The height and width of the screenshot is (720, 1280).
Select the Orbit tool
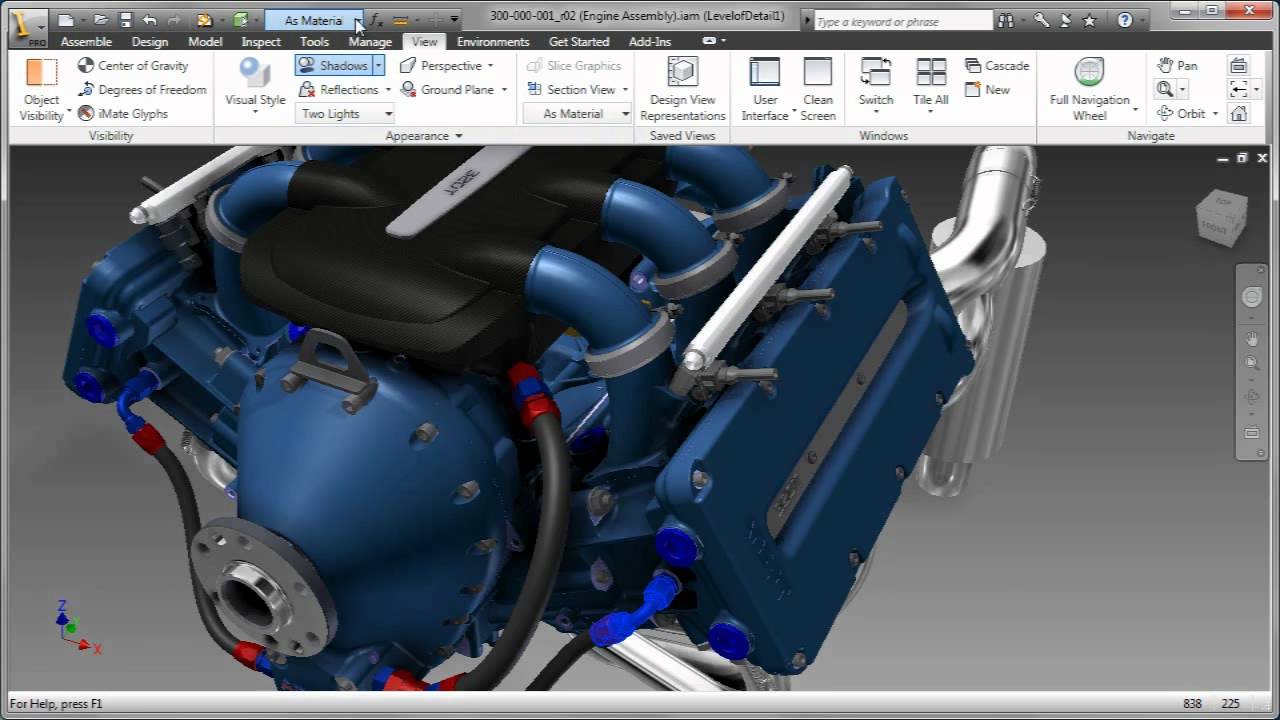tap(1181, 113)
